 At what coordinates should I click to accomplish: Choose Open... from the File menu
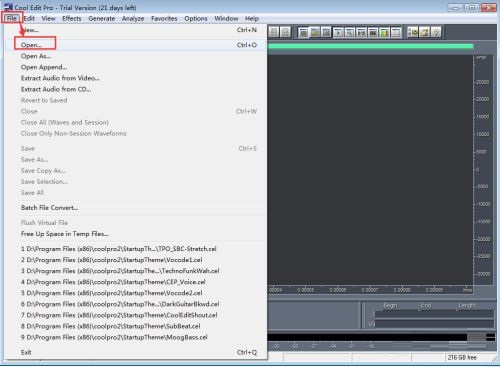coord(136,45)
